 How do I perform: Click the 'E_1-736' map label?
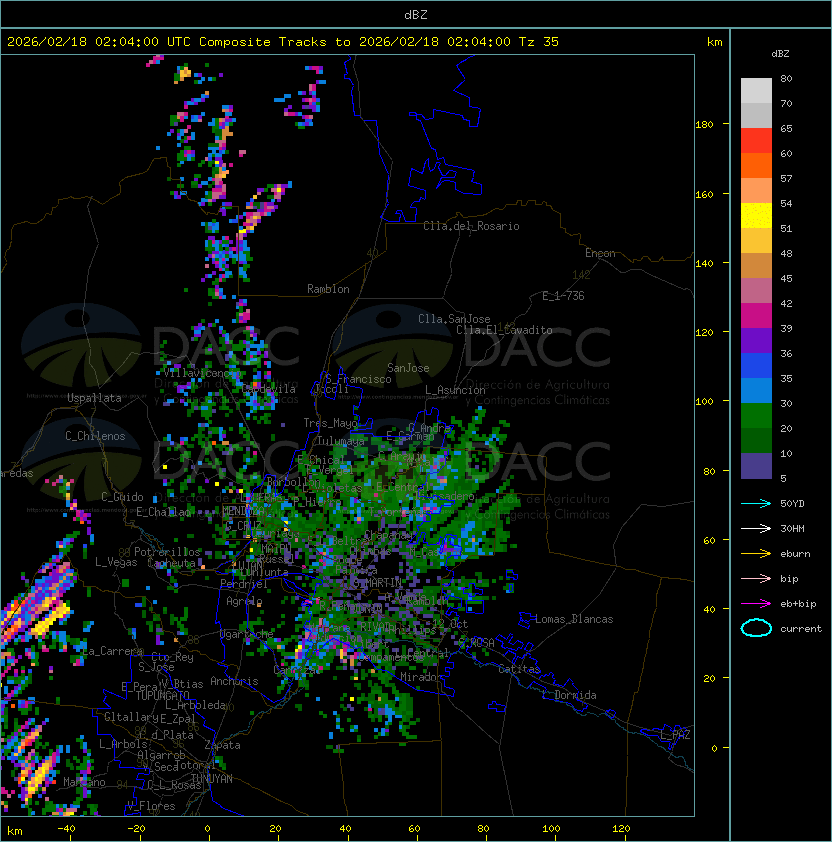point(563,296)
